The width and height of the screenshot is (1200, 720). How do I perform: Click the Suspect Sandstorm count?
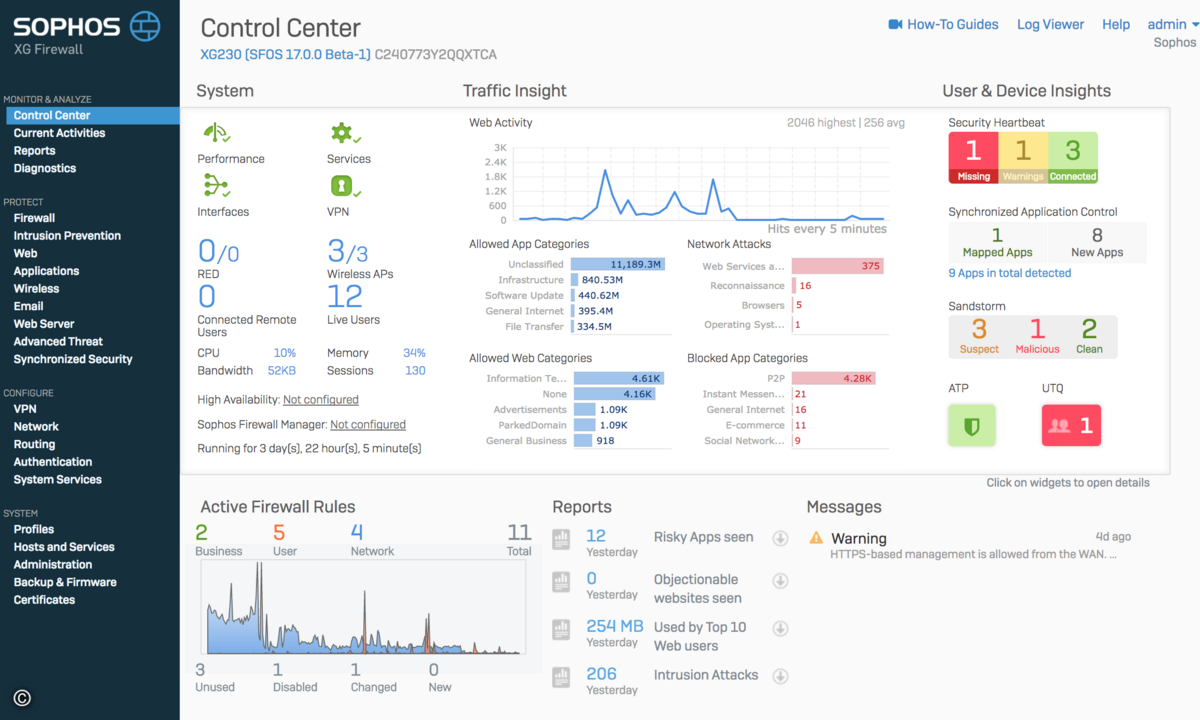point(979,336)
